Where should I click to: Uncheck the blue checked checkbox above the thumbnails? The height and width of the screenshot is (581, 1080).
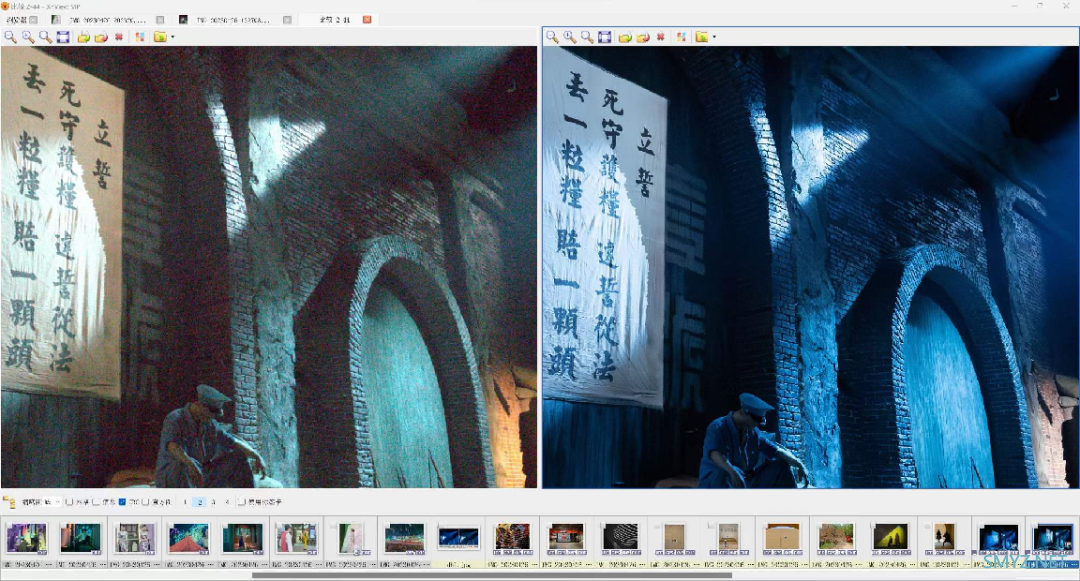122,502
